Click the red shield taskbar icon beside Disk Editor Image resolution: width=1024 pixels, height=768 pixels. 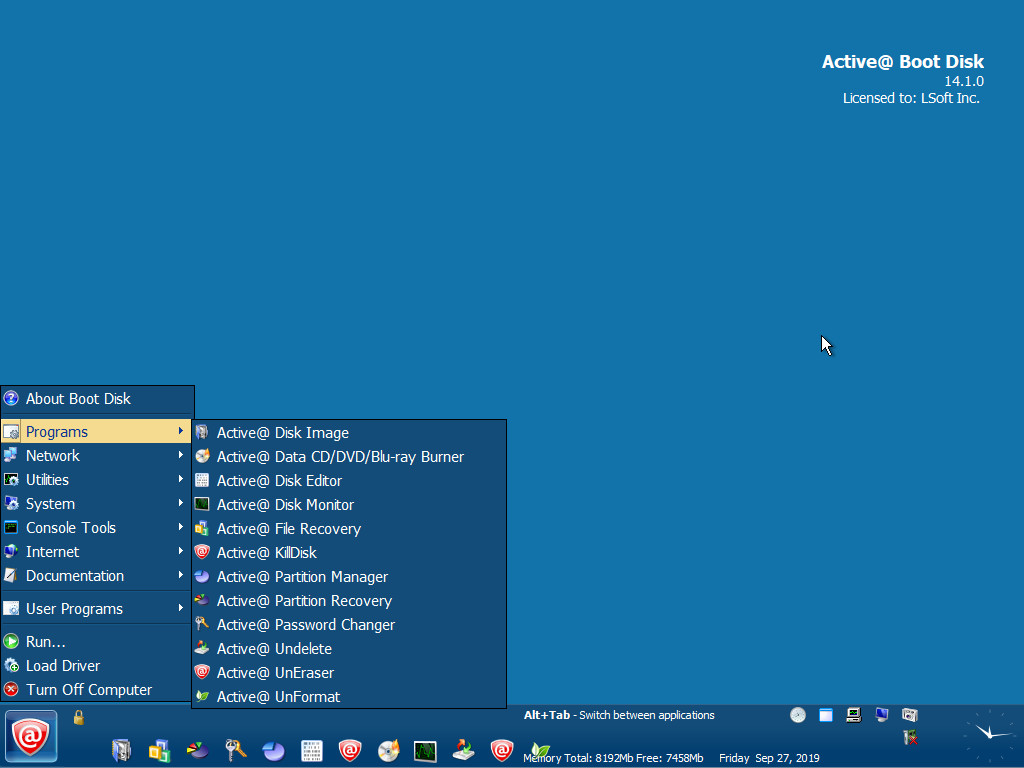(349, 750)
